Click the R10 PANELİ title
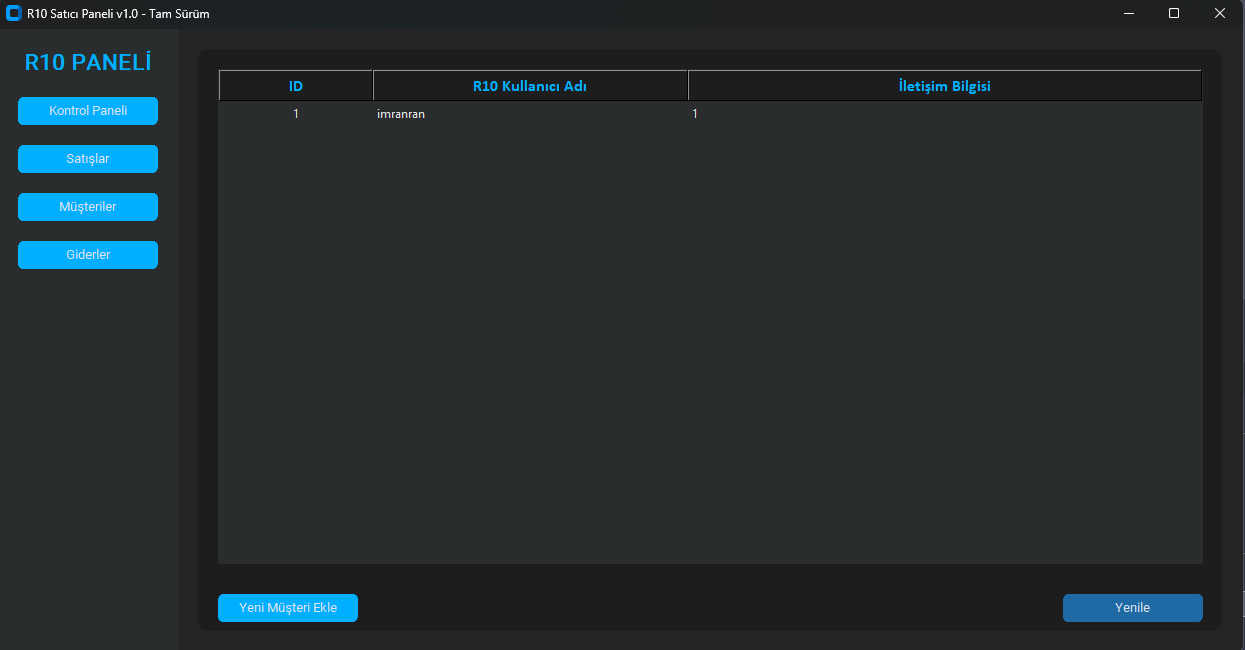This screenshot has width=1245, height=650. point(88,62)
